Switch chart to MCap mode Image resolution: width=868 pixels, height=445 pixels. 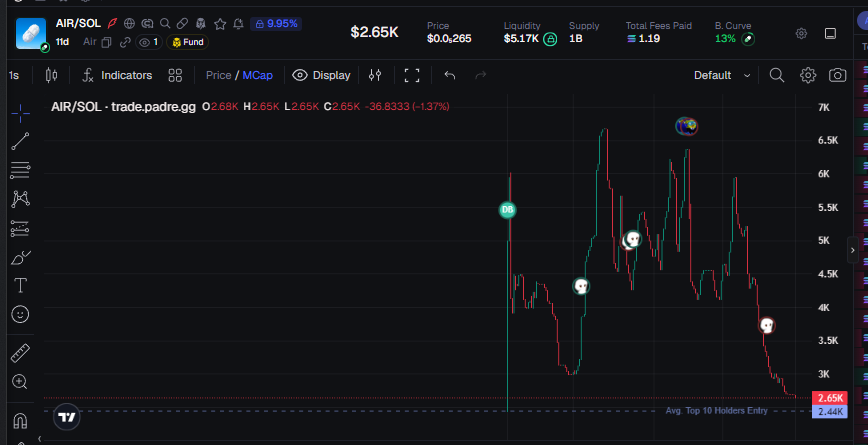257,75
